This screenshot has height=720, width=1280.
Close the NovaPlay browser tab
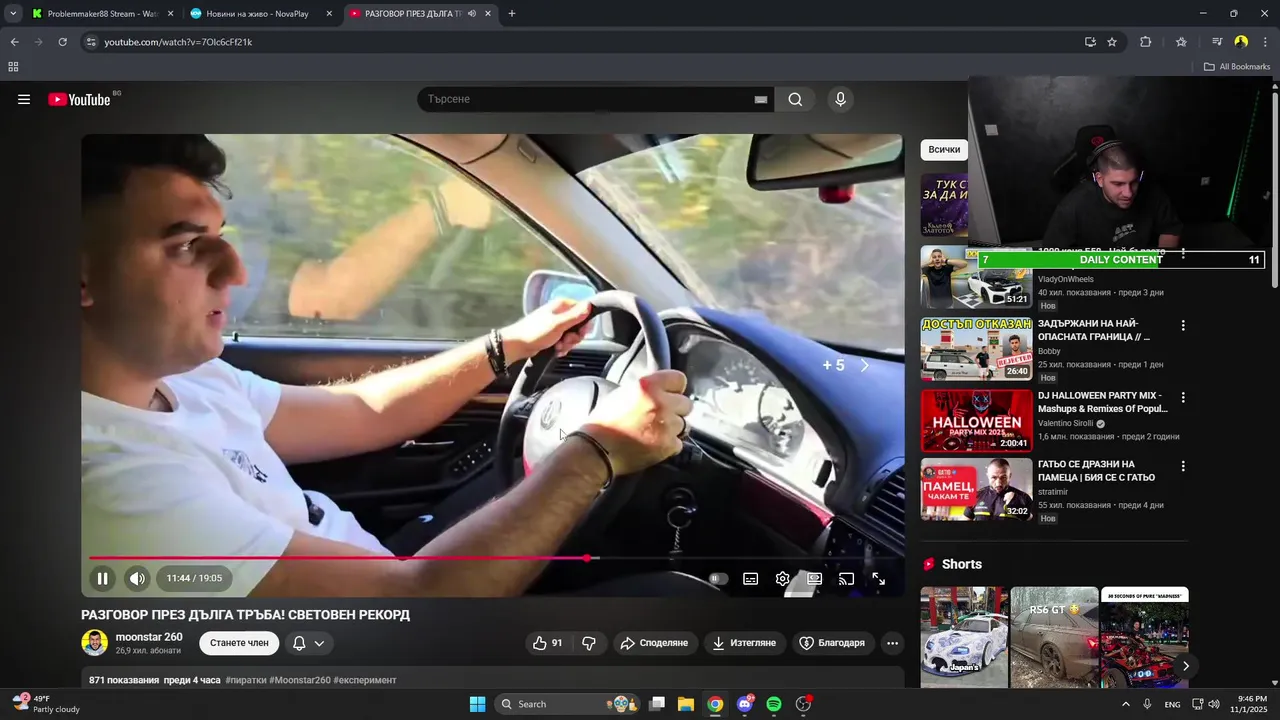(329, 14)
